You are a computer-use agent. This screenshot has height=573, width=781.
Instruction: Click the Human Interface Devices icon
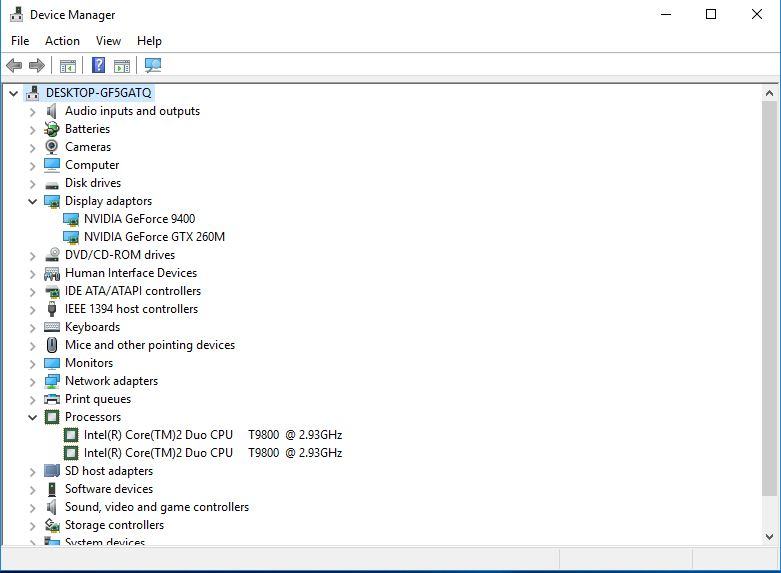pos(52,274)
